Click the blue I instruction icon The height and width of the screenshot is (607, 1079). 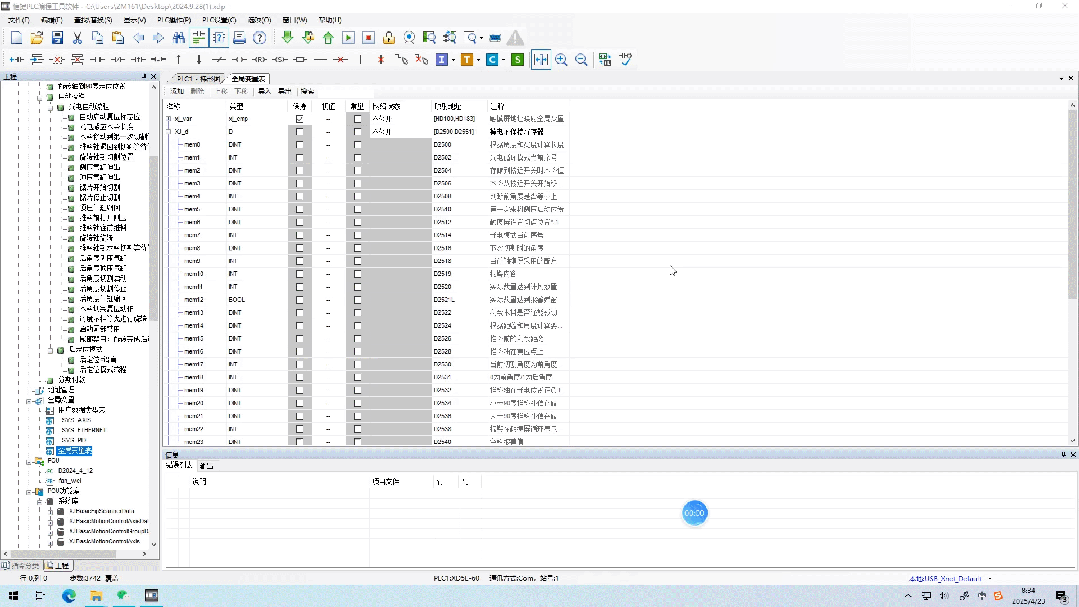click(x=442, y=60)
